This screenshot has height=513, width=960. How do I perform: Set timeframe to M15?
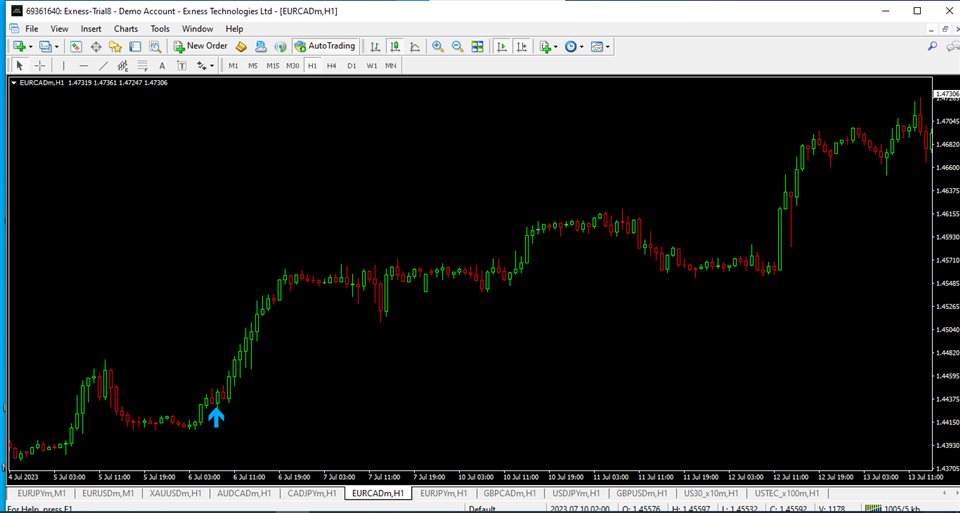point(272,66)
